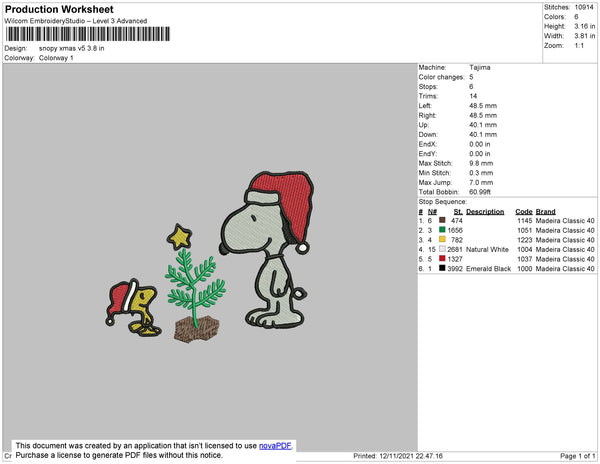Click stitch count 2681 in row 4
Image resolution: width=600 pixels, height=464 pixels.
point(455,249)
